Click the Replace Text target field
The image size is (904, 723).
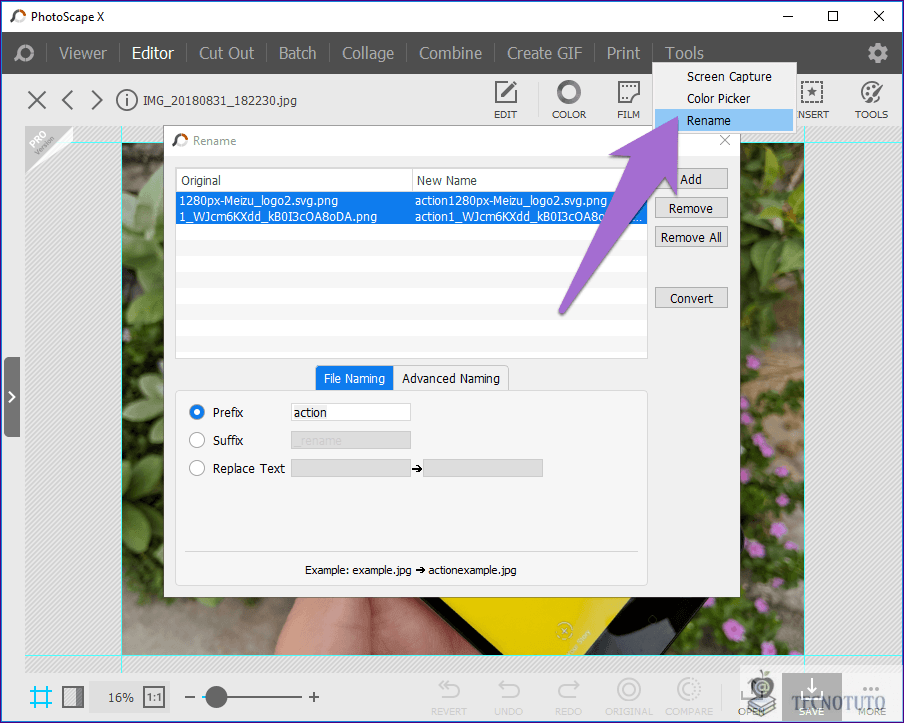483,468
